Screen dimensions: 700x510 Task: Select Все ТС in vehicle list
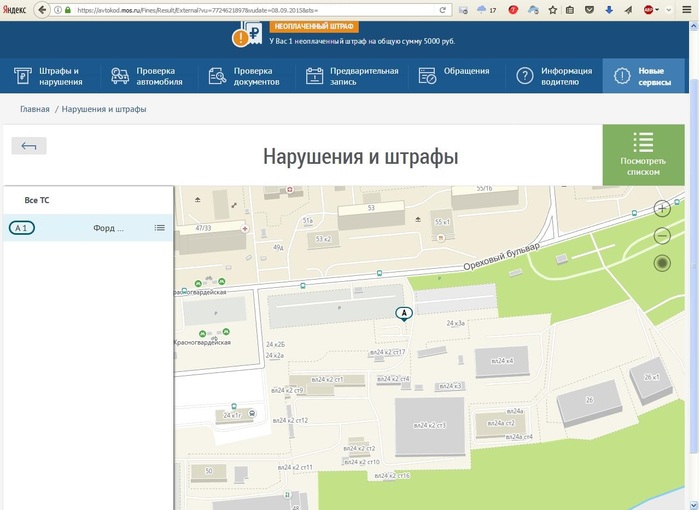[x=37, y=200]
